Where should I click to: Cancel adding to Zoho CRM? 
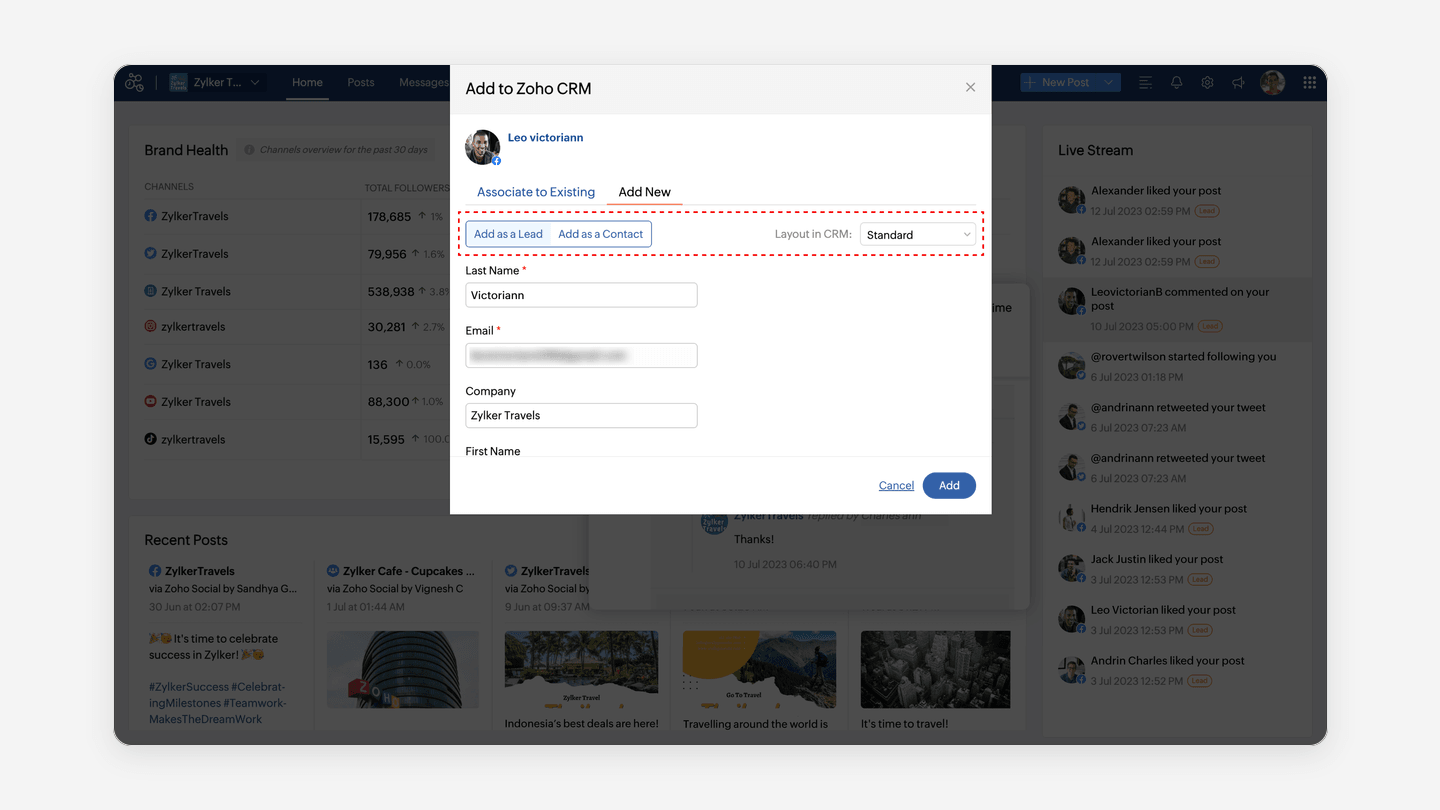coord(896,485)
